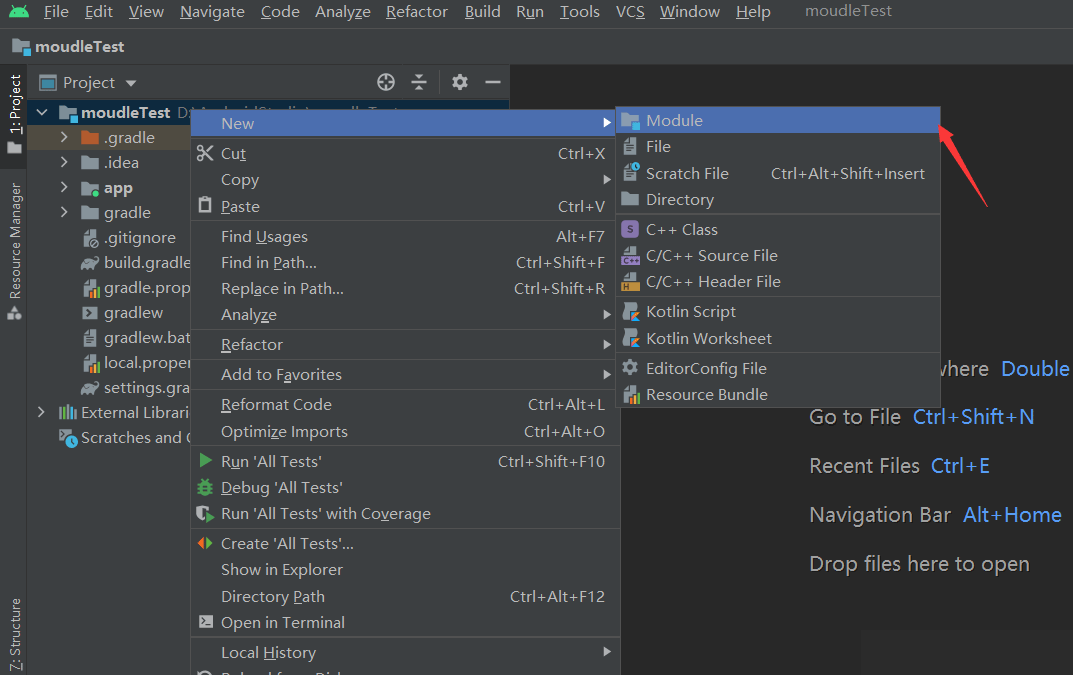Open the Local History submenu arrow
Screen dimensions: 1073x675
click(607, 652)
